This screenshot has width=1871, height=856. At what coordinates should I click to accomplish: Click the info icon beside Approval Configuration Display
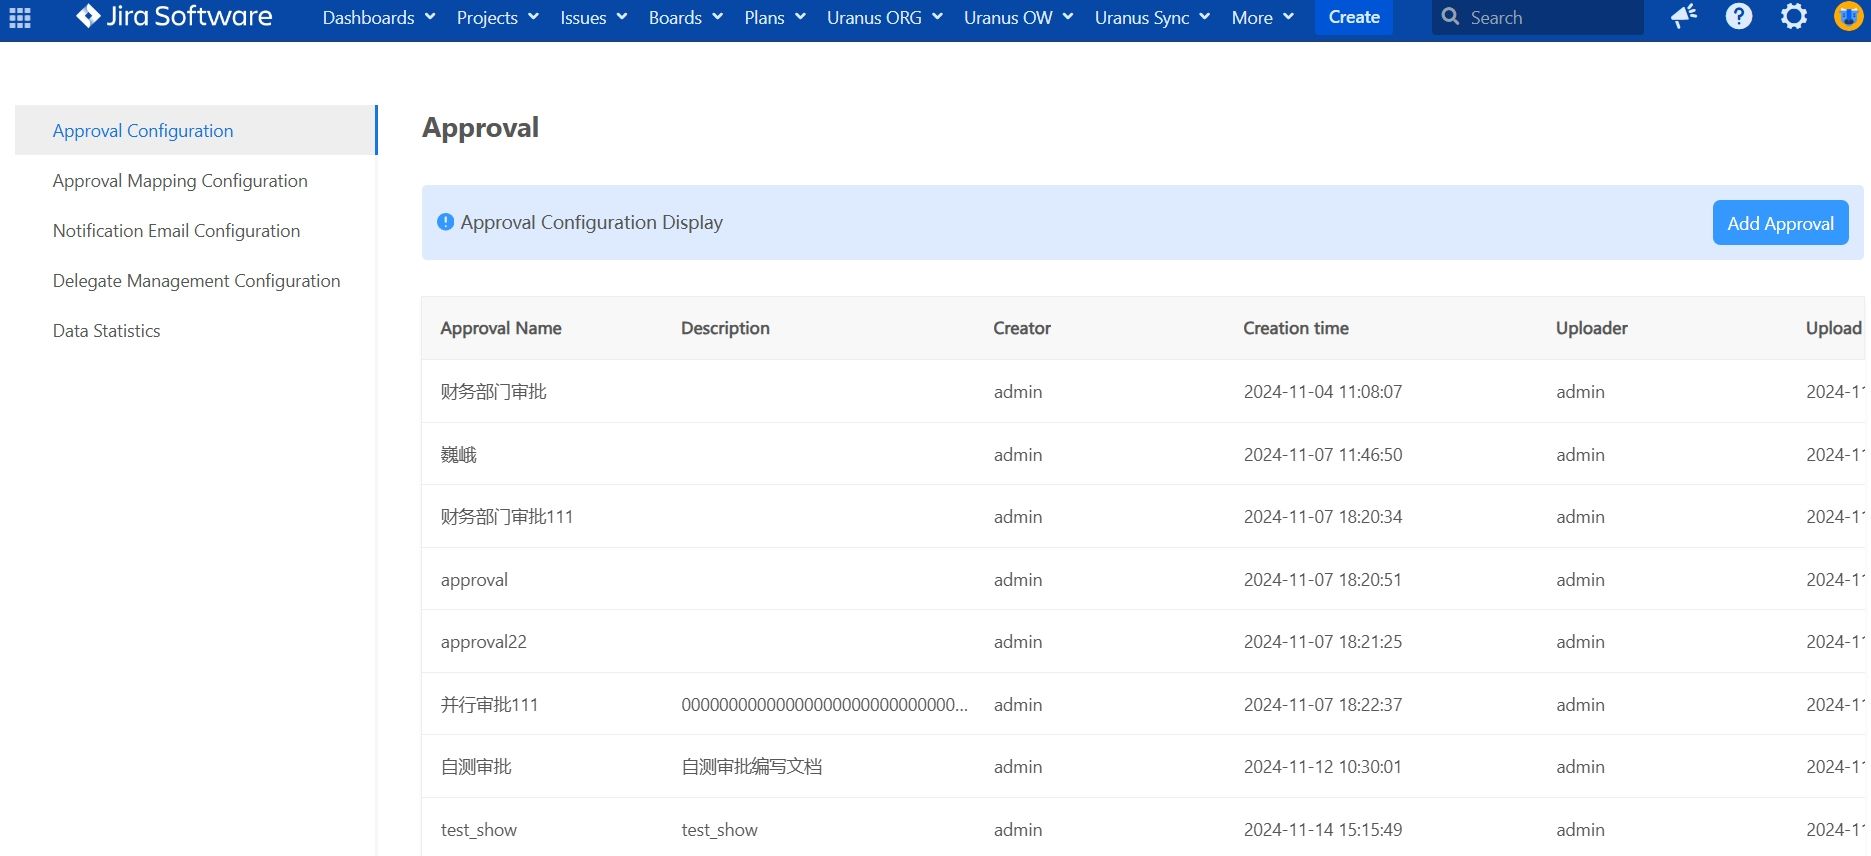tap(446, 222)
